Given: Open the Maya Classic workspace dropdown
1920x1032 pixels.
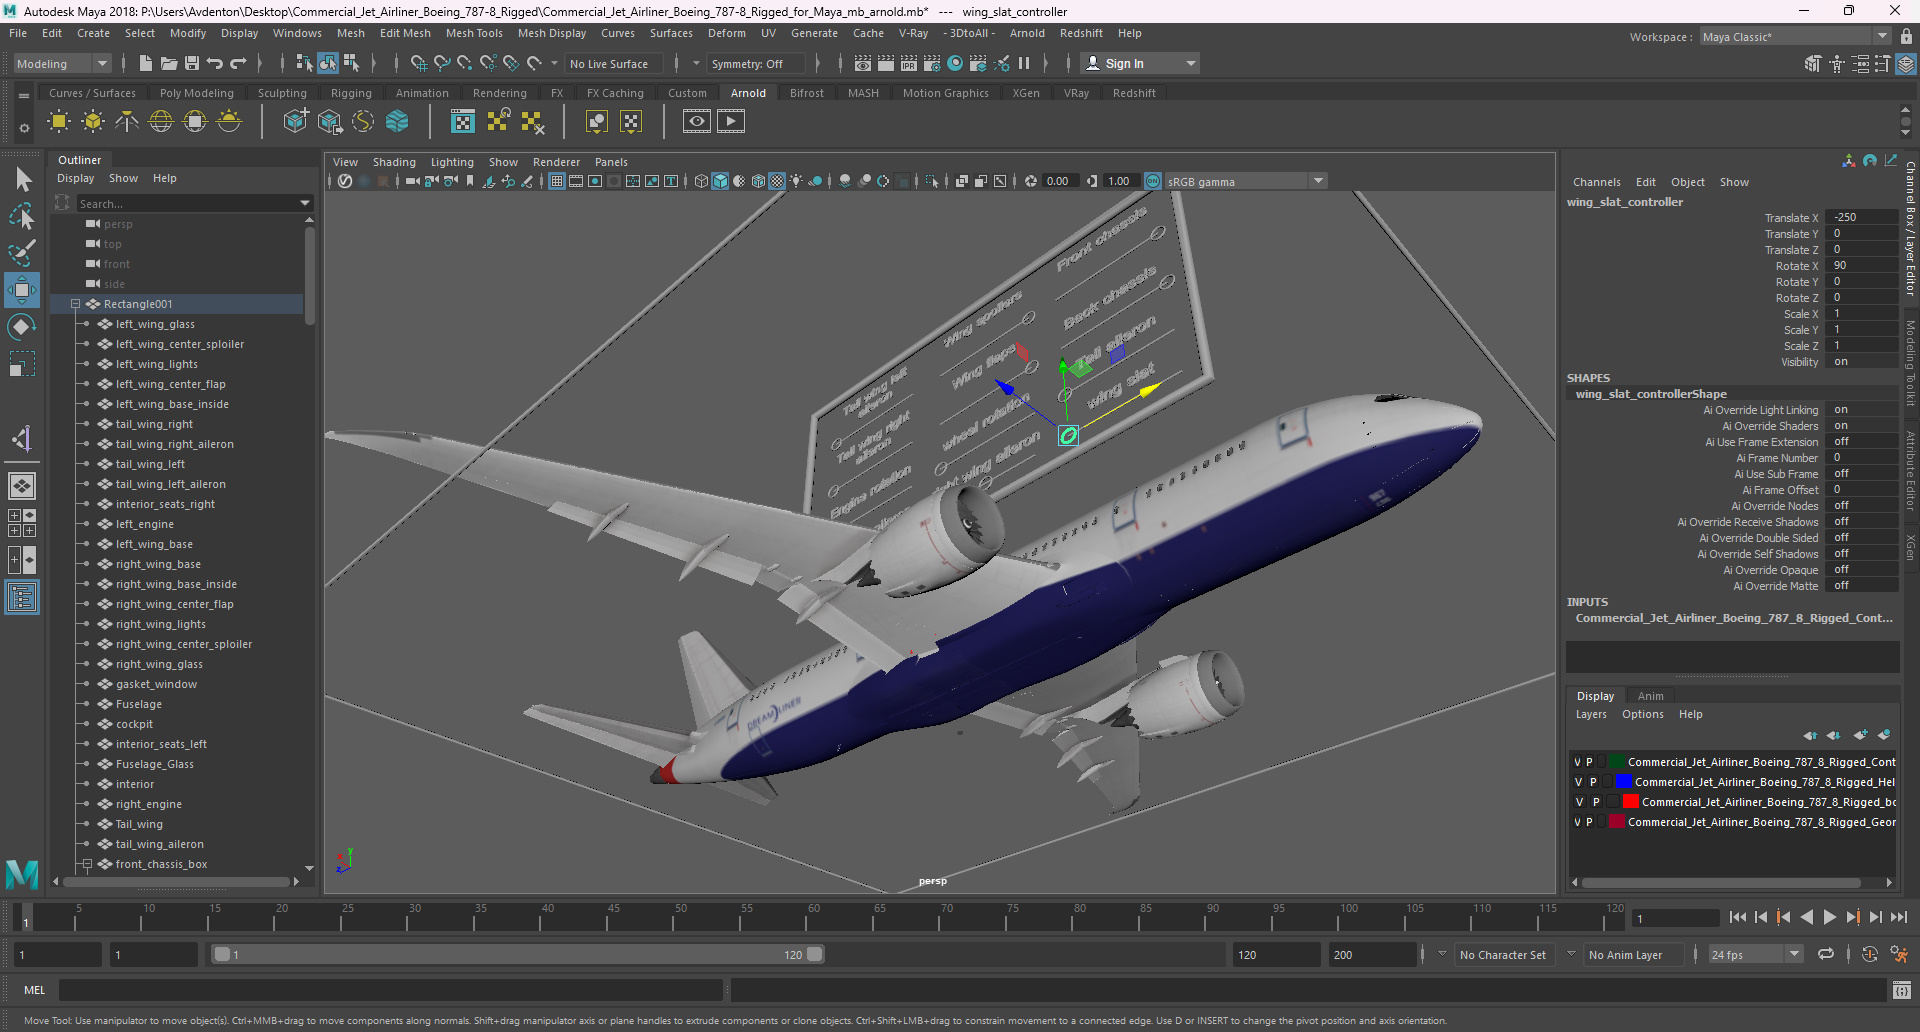Looking at the screenshot, I should click(1795, 37).
